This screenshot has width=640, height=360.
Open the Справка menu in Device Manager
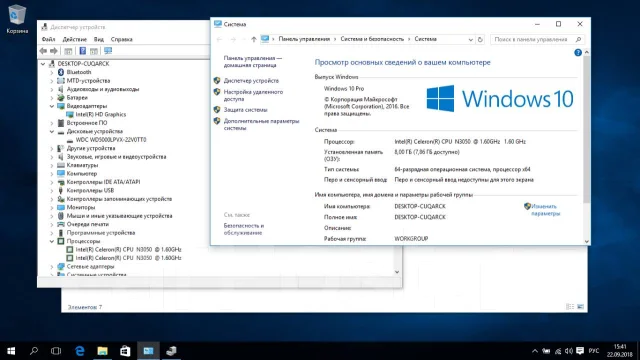coord(122,40)
